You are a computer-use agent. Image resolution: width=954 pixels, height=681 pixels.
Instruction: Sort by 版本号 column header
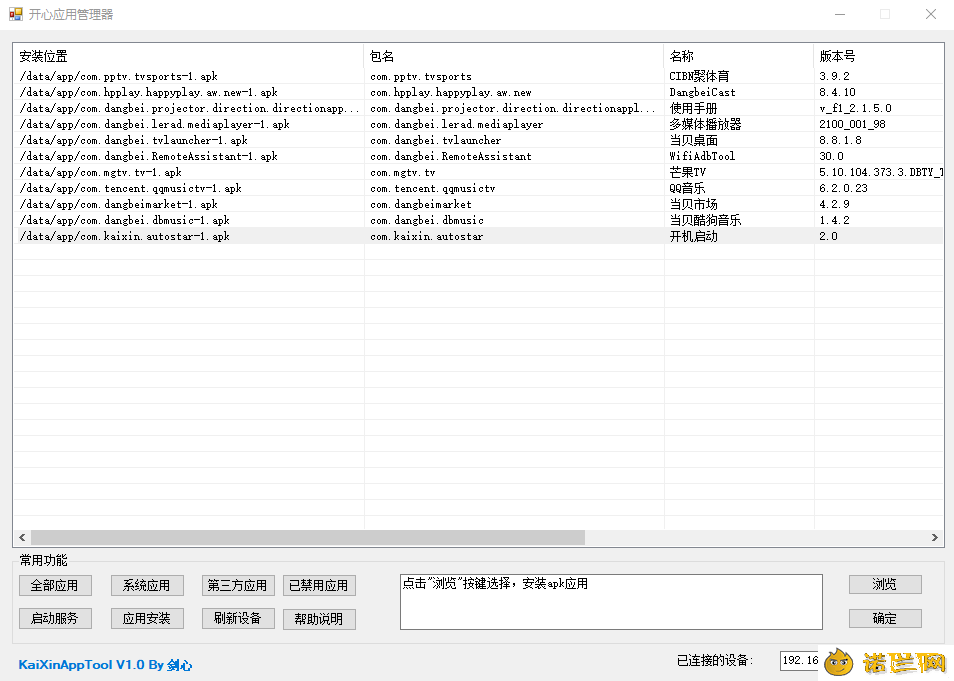pos(878,57)
